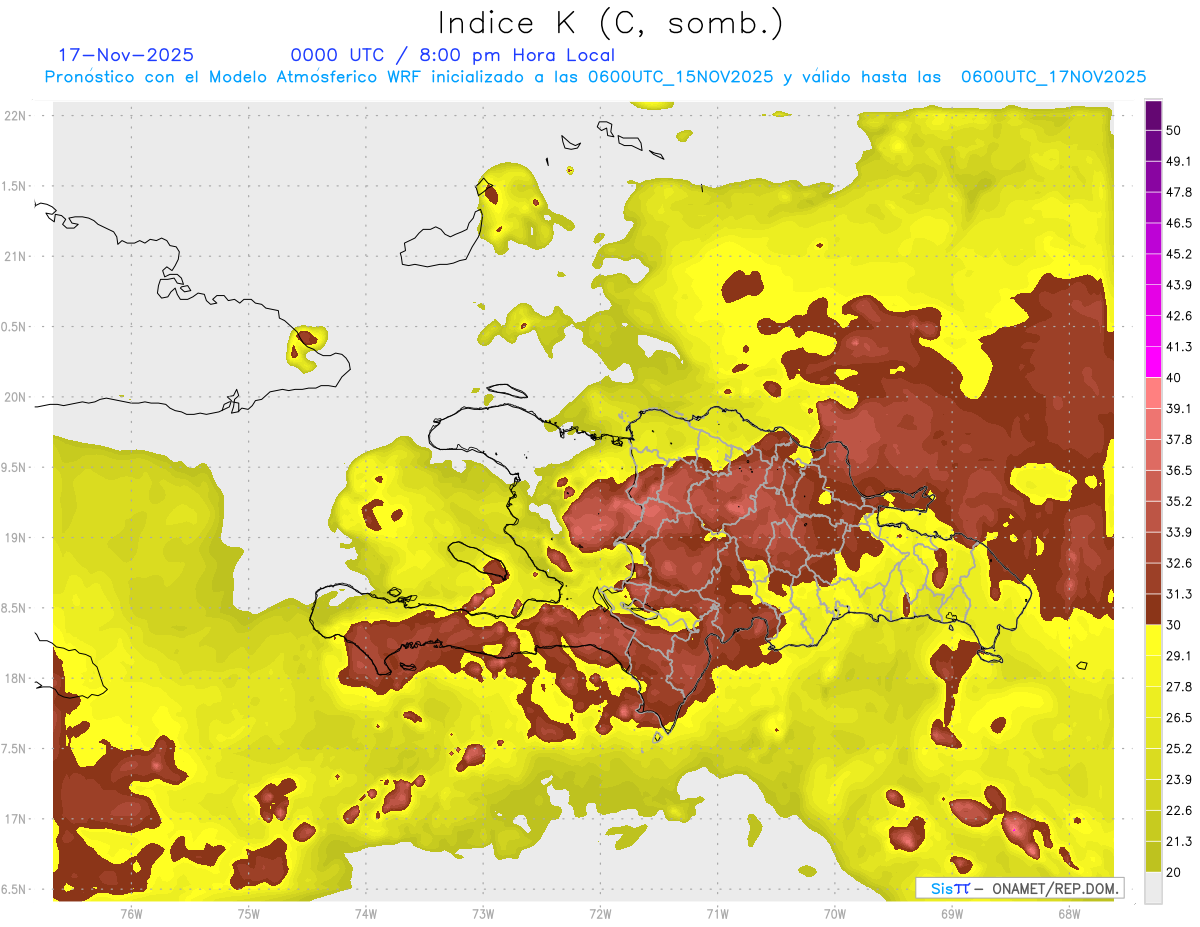
Task: Click the "26.5" colorbar label
Action: click(x=1179, y=718)
